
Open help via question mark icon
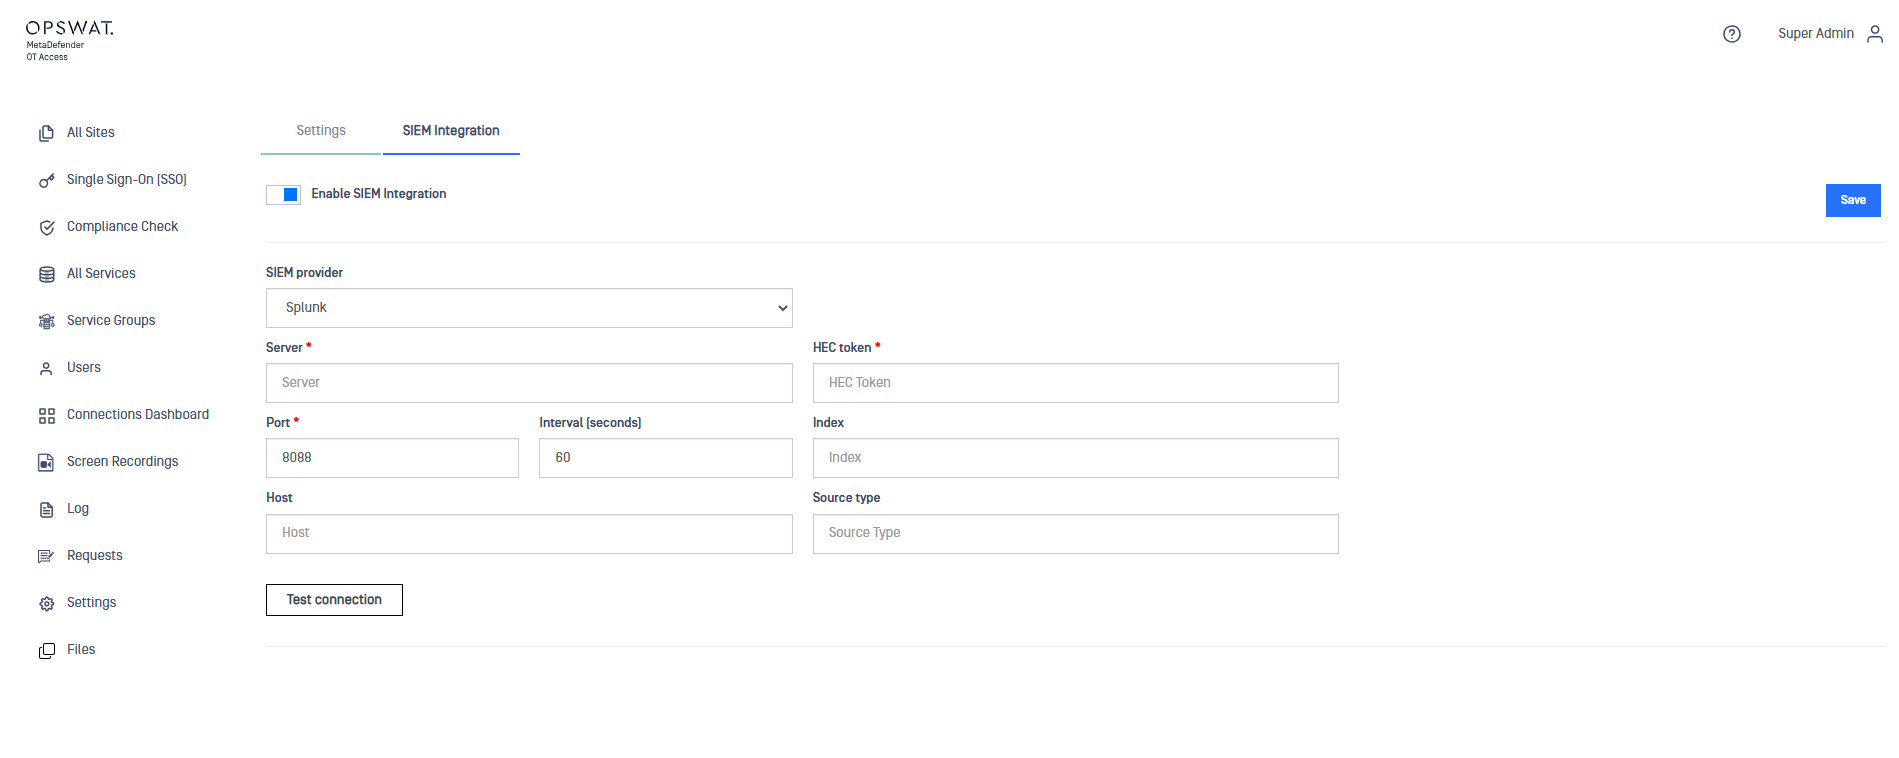pyautogui.click(x=1732, y=34)
